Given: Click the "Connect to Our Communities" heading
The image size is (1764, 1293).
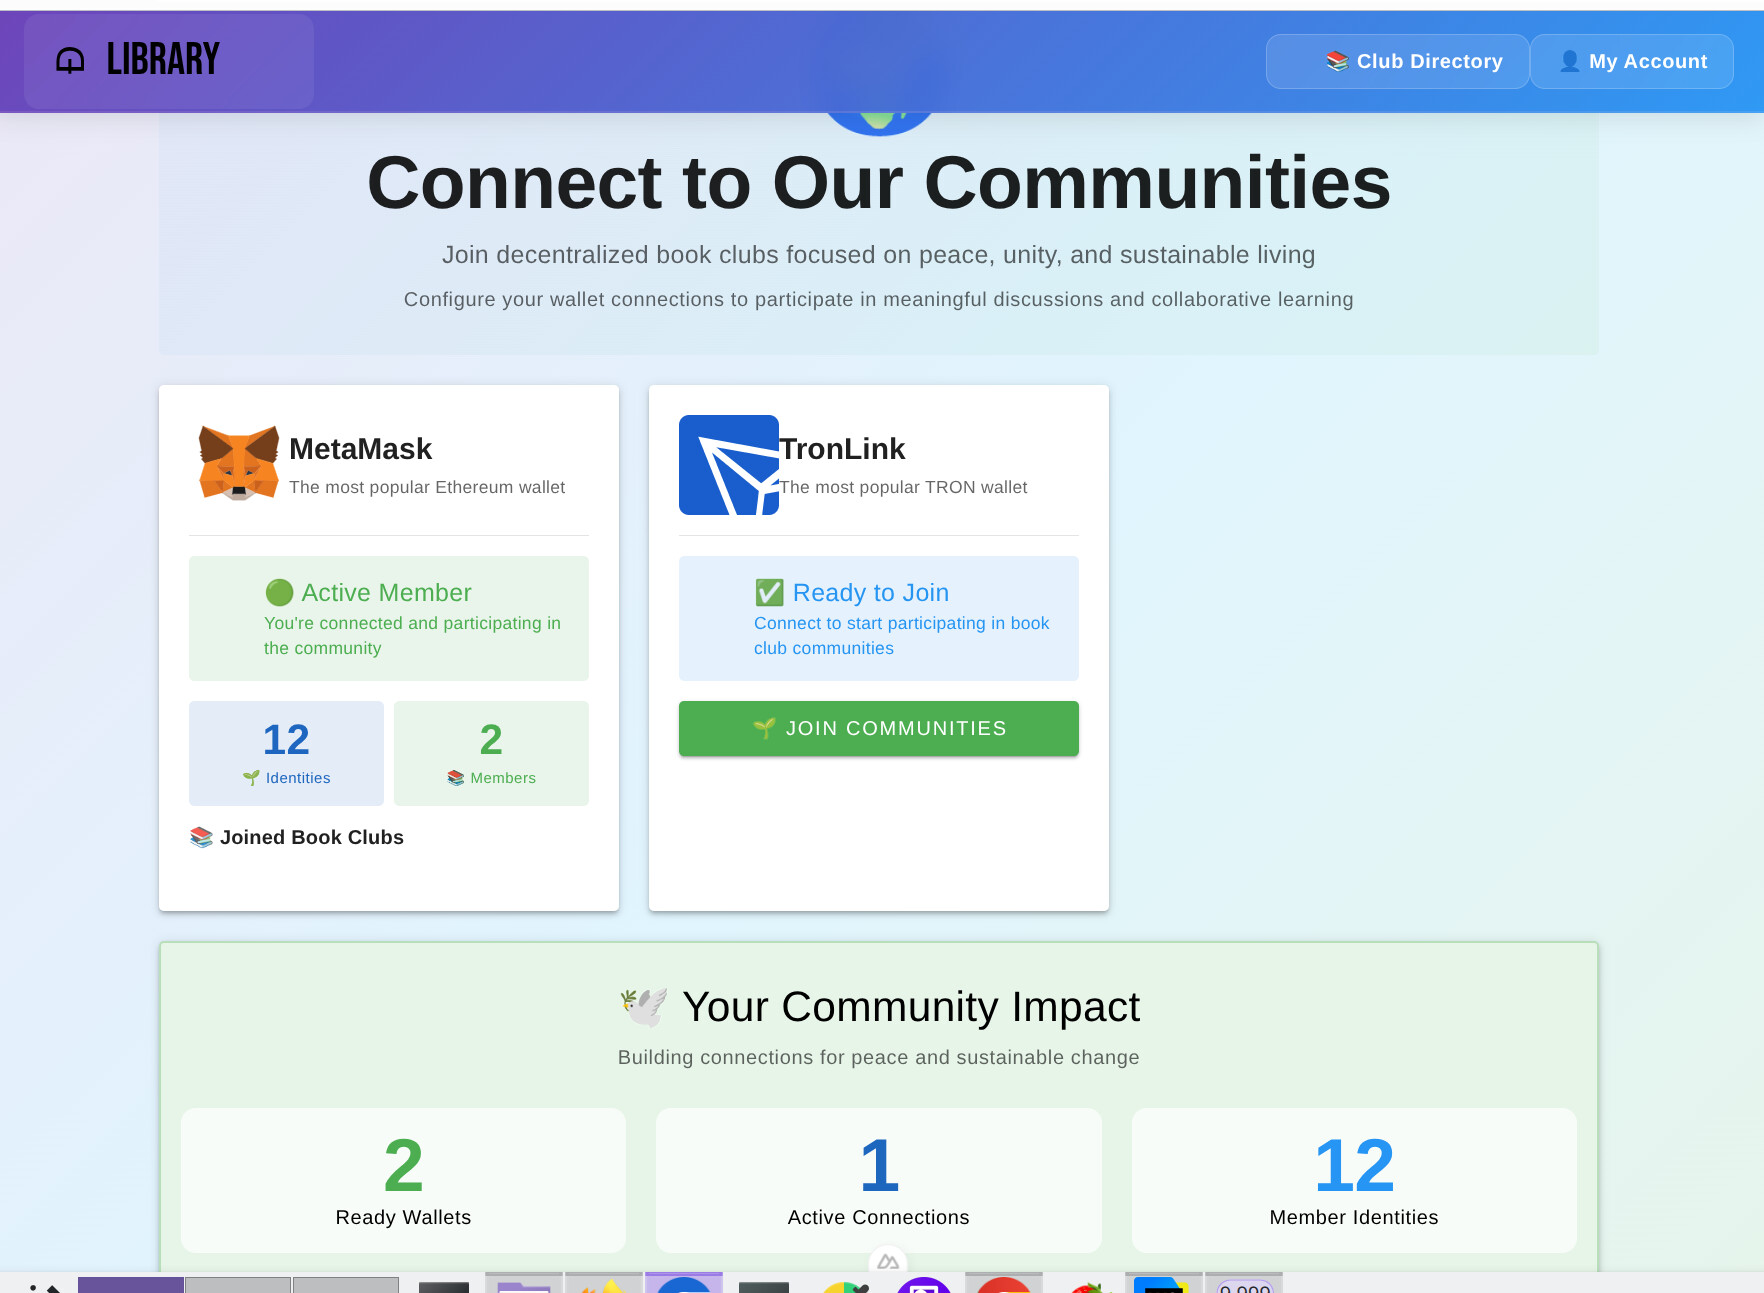Looking at the screenshot, I should pos(879,183).
